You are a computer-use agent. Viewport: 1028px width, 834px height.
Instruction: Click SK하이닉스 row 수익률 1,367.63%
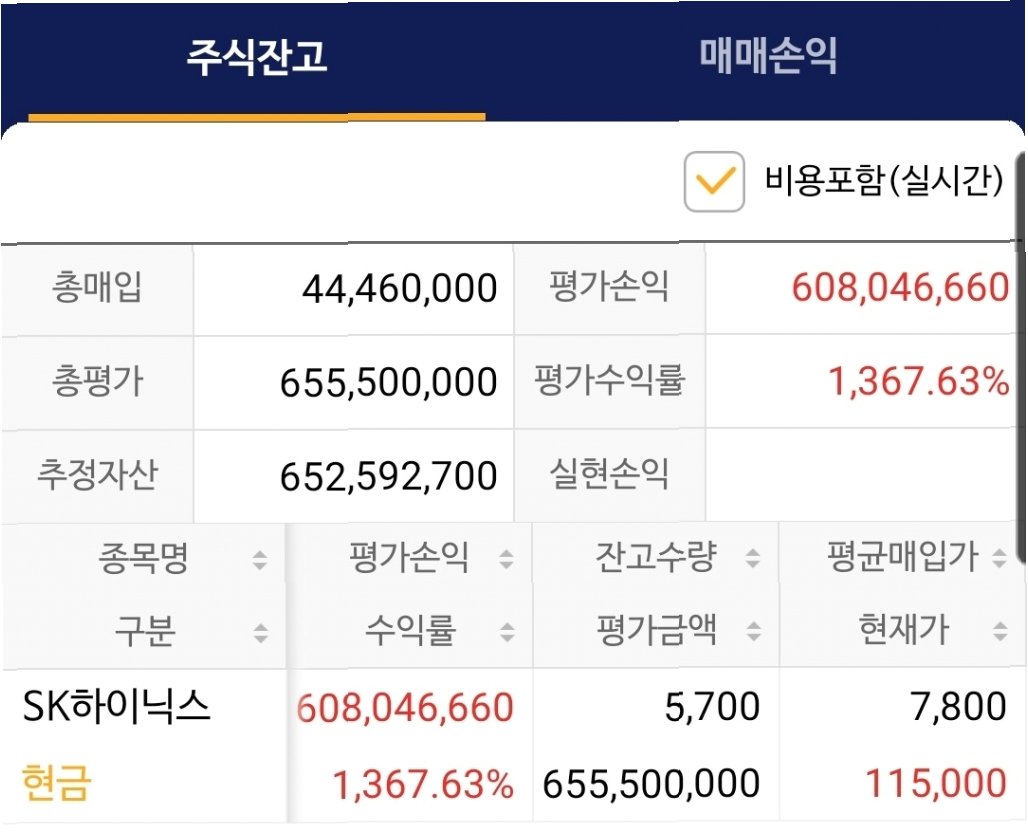point(423,784)
